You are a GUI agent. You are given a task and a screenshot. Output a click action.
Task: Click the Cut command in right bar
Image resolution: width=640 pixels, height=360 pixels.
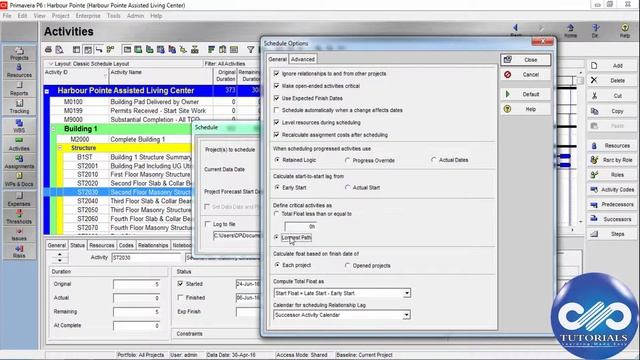612,96
